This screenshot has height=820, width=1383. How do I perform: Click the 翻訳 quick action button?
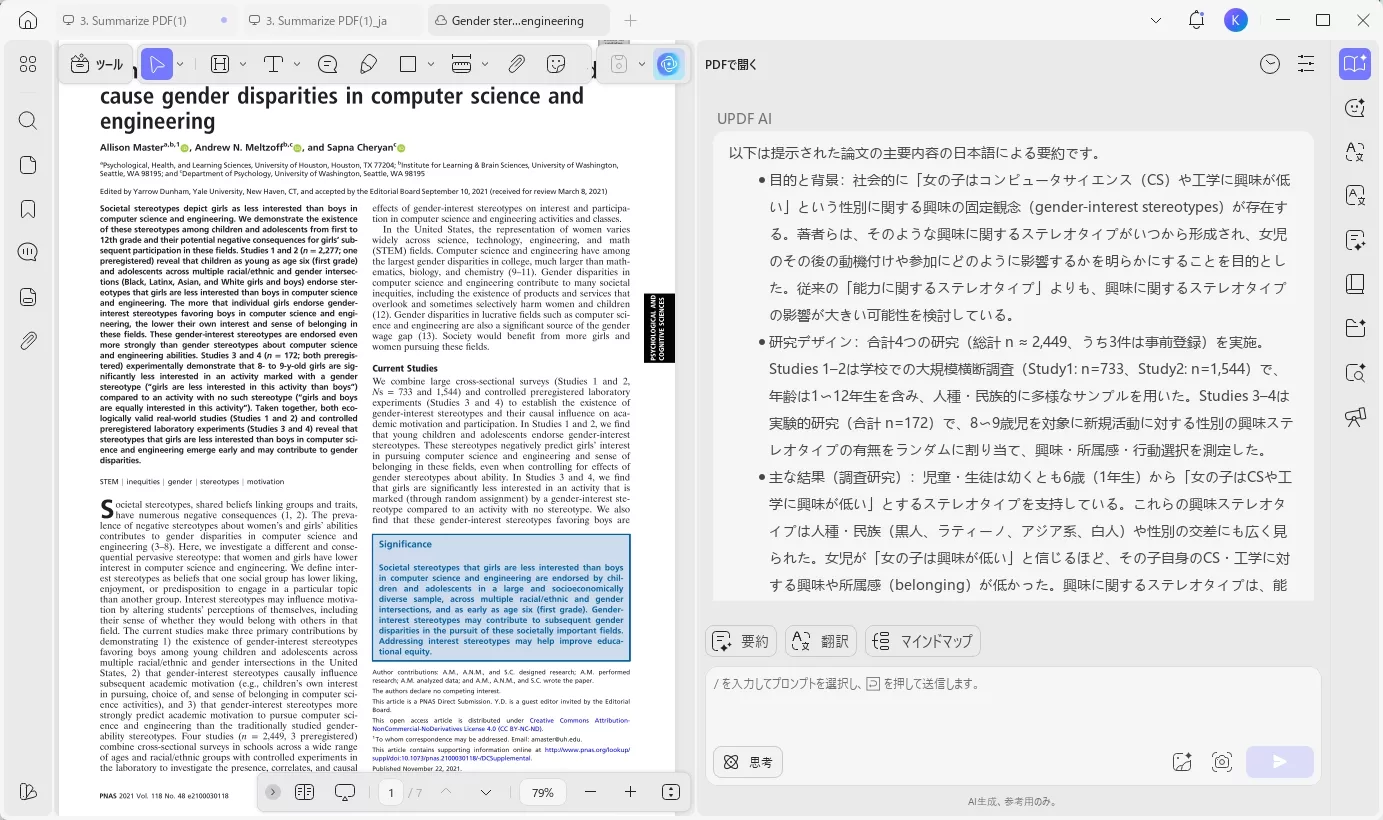[820, 641]
